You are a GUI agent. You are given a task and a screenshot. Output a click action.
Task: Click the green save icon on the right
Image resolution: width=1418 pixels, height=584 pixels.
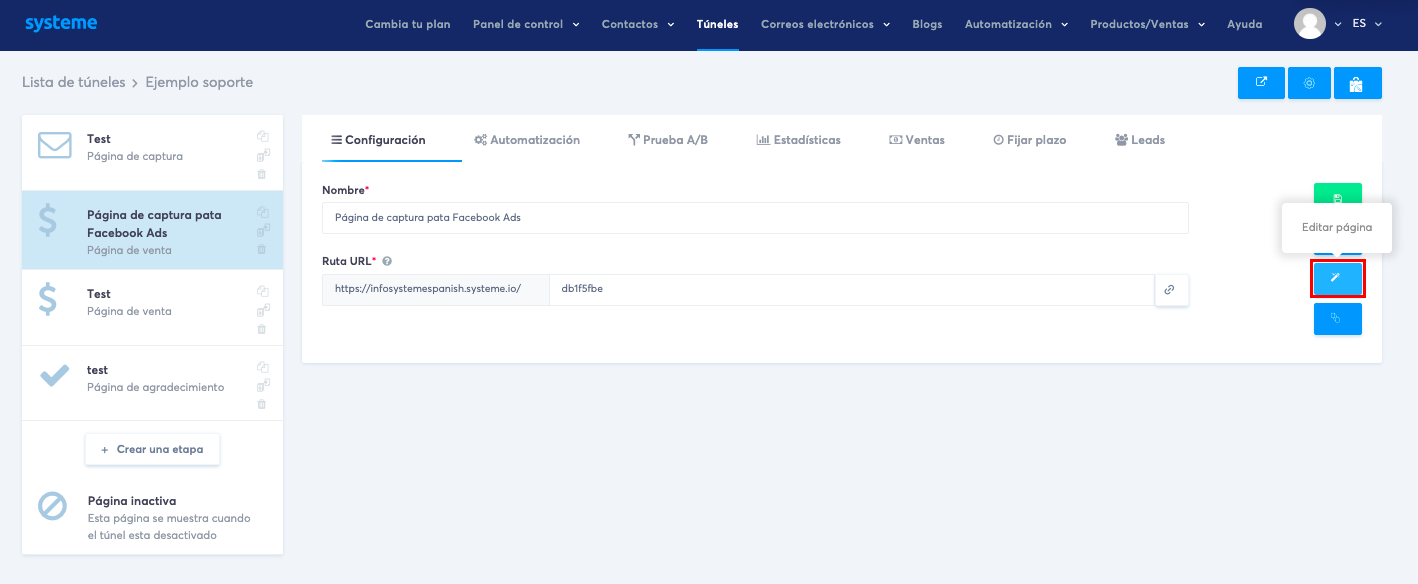point(1337,196)
